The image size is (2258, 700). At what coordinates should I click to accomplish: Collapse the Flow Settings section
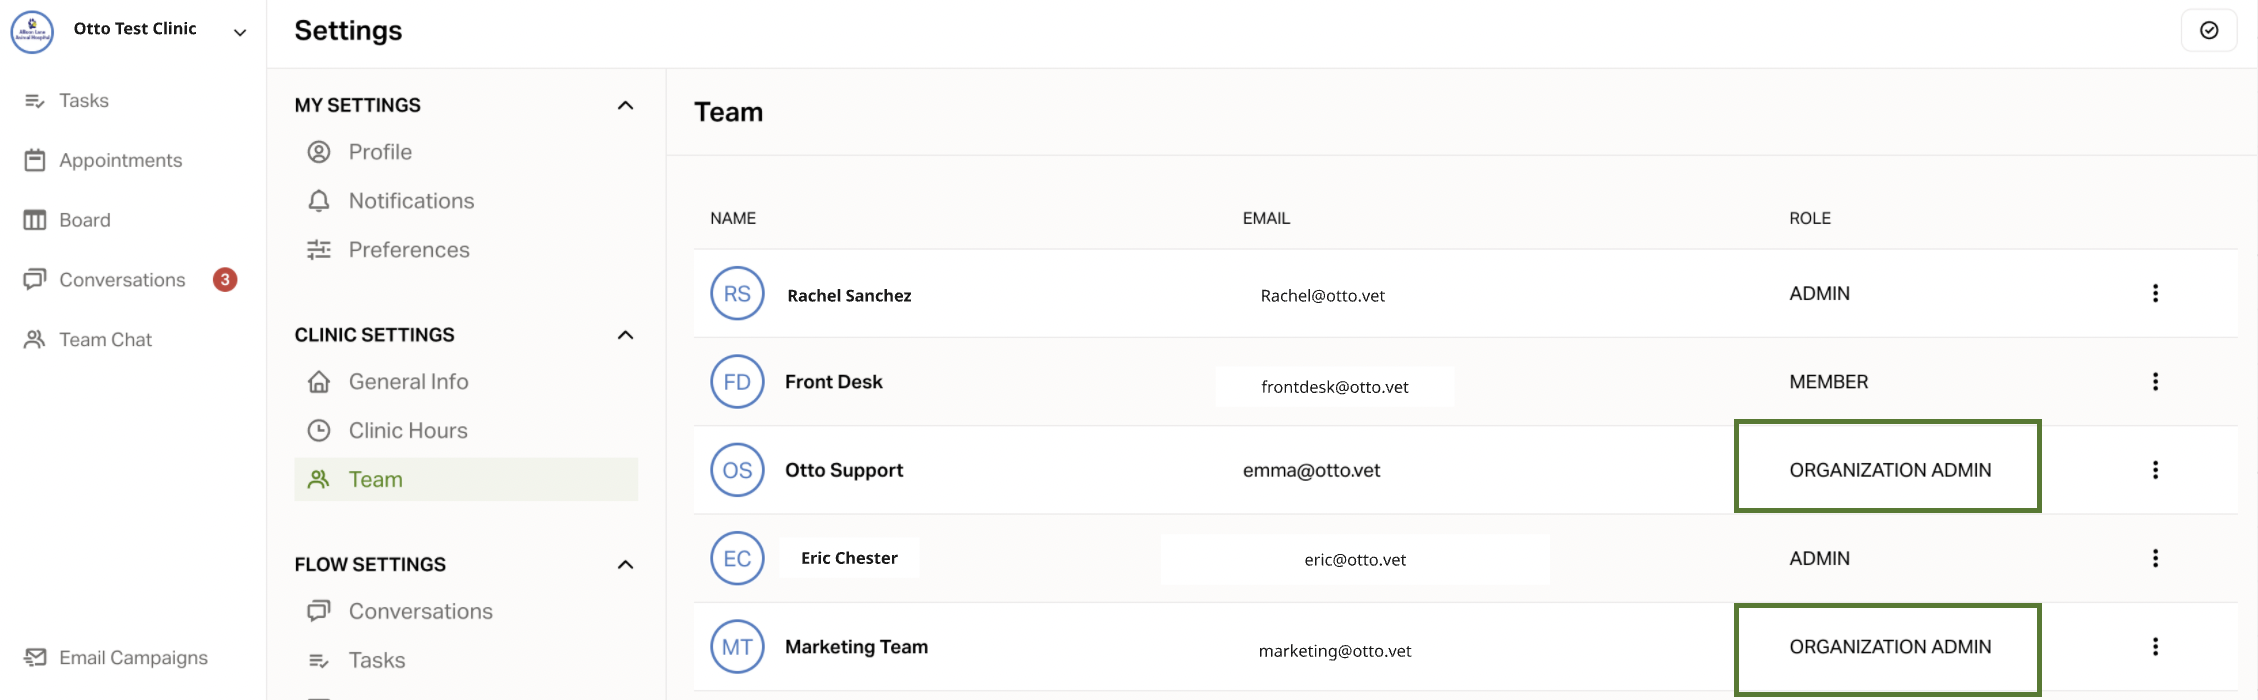pos(625,565)
